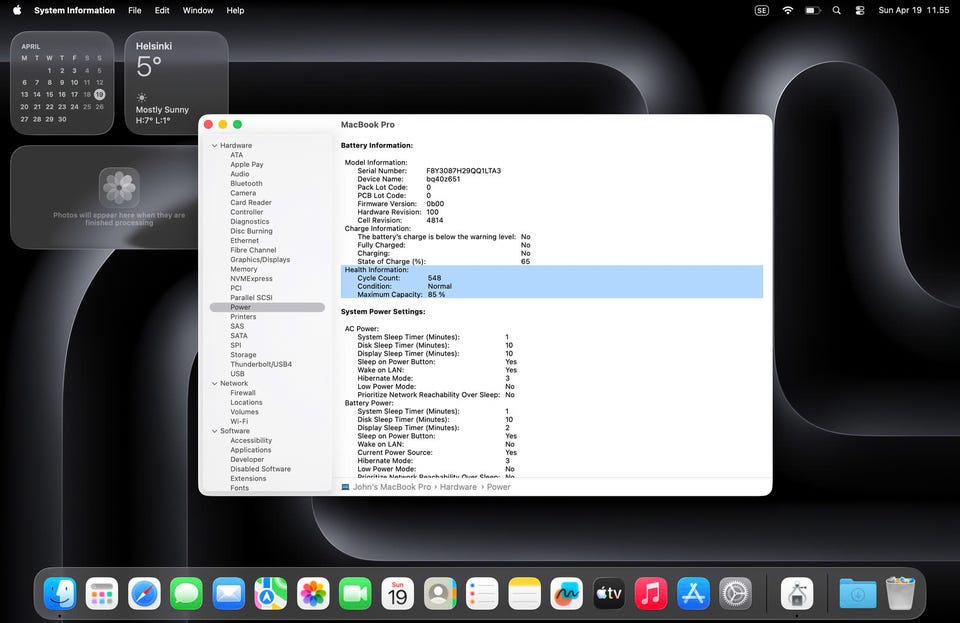Collapse the Hardware section

[214, 146]
